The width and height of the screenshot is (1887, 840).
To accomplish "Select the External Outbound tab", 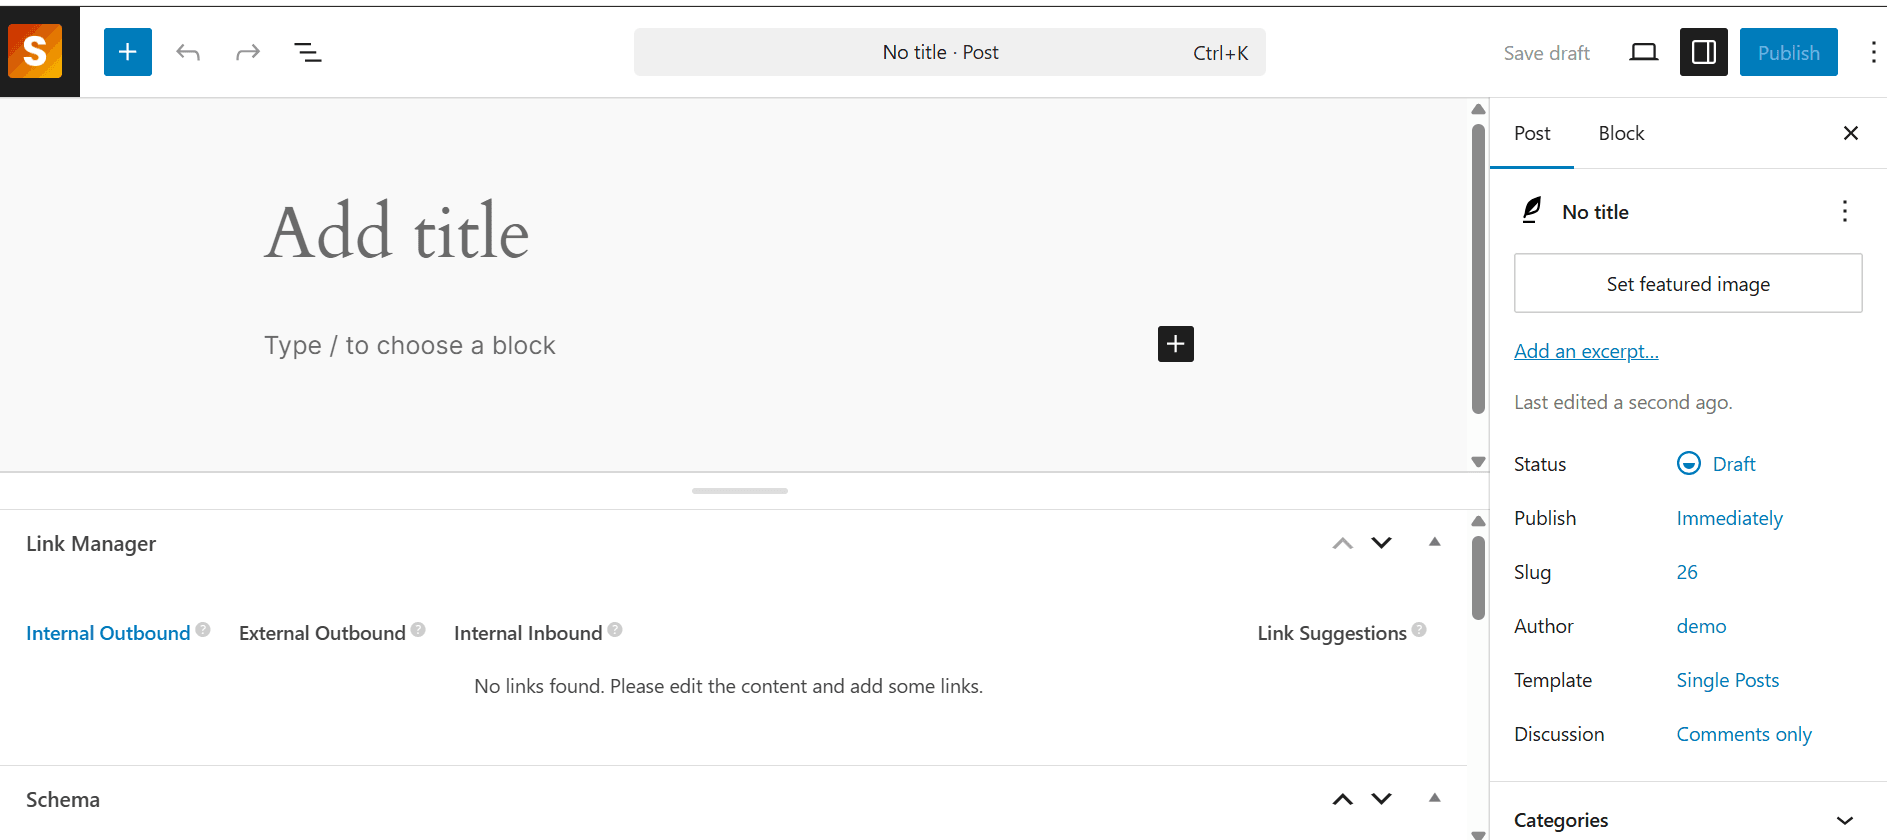I will (322, 633).
